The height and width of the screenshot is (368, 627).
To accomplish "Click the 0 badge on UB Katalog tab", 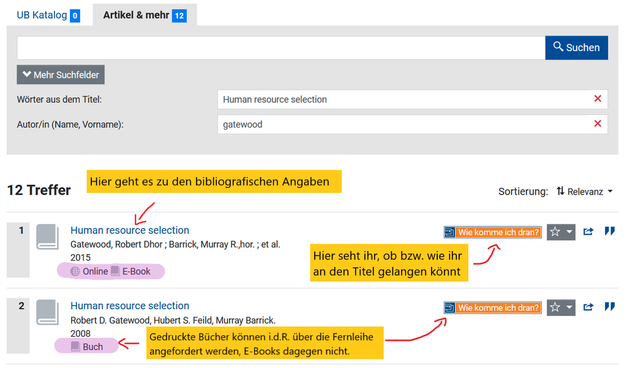I will pyautogui.click(x=75, y=16).
